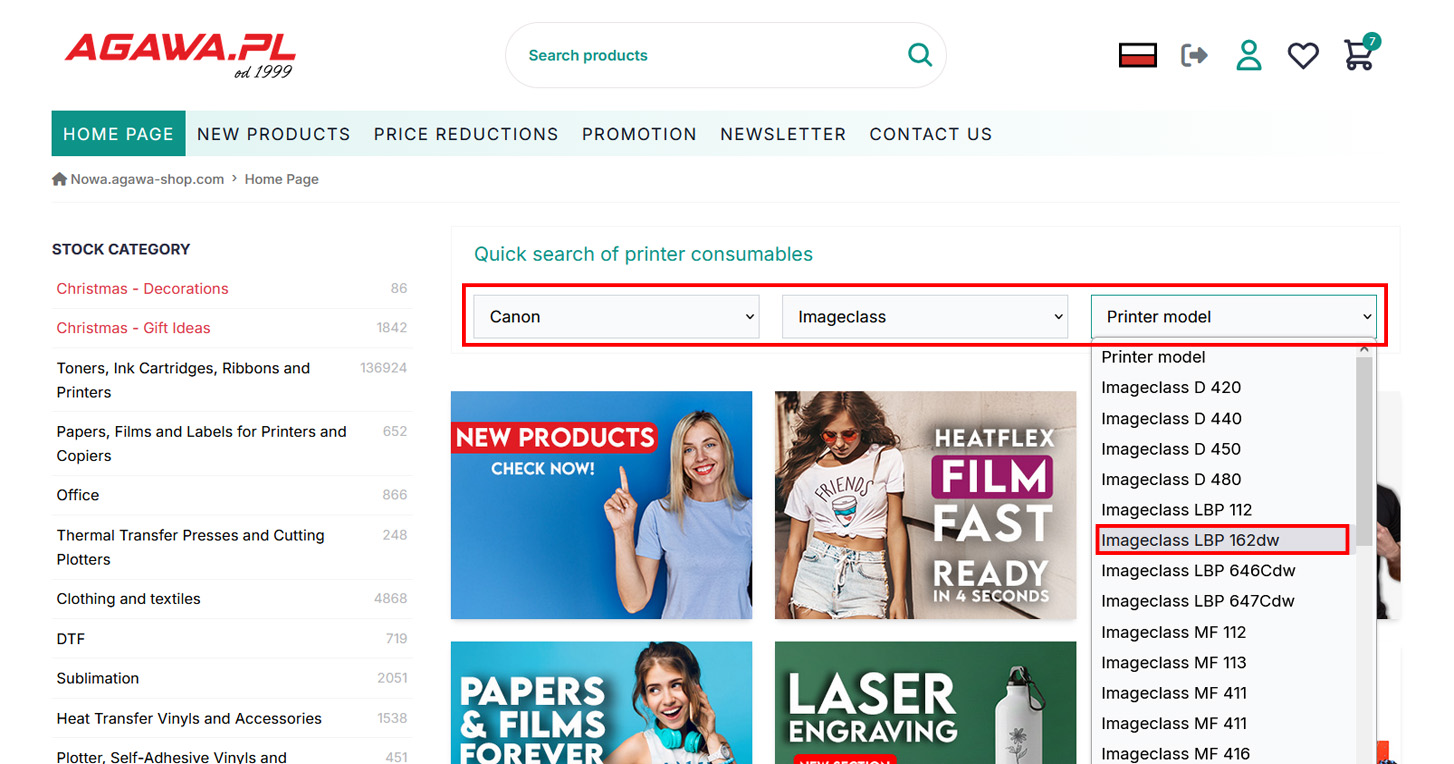
Task: Collapse the Printer model dropdown
Action: [1233, 317]
